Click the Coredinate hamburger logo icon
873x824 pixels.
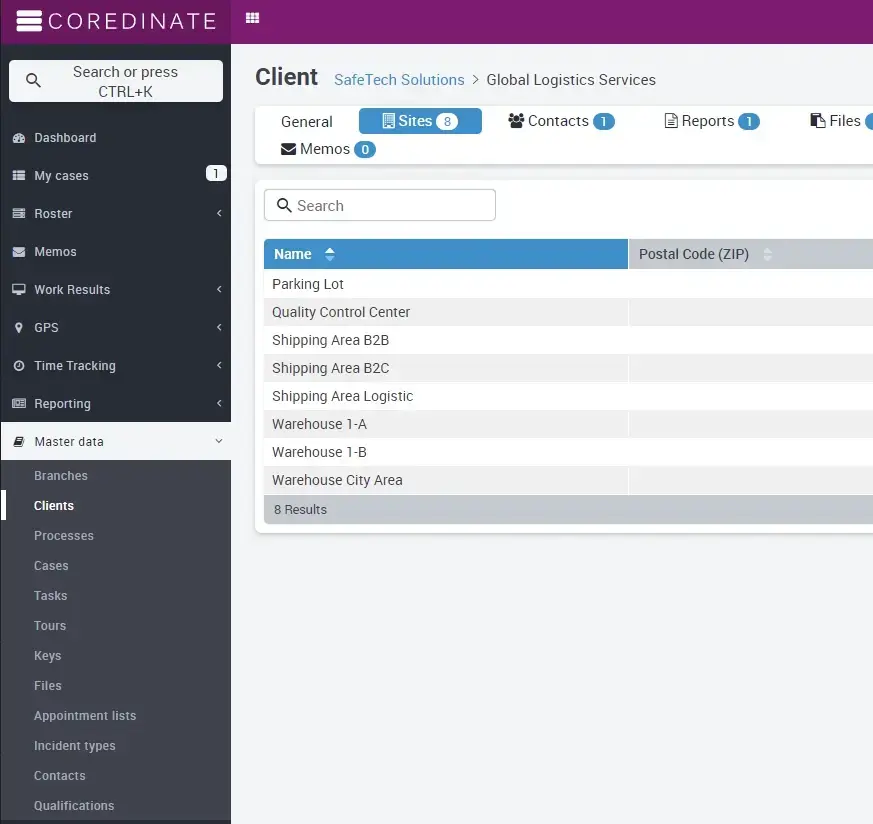point(29,21)
